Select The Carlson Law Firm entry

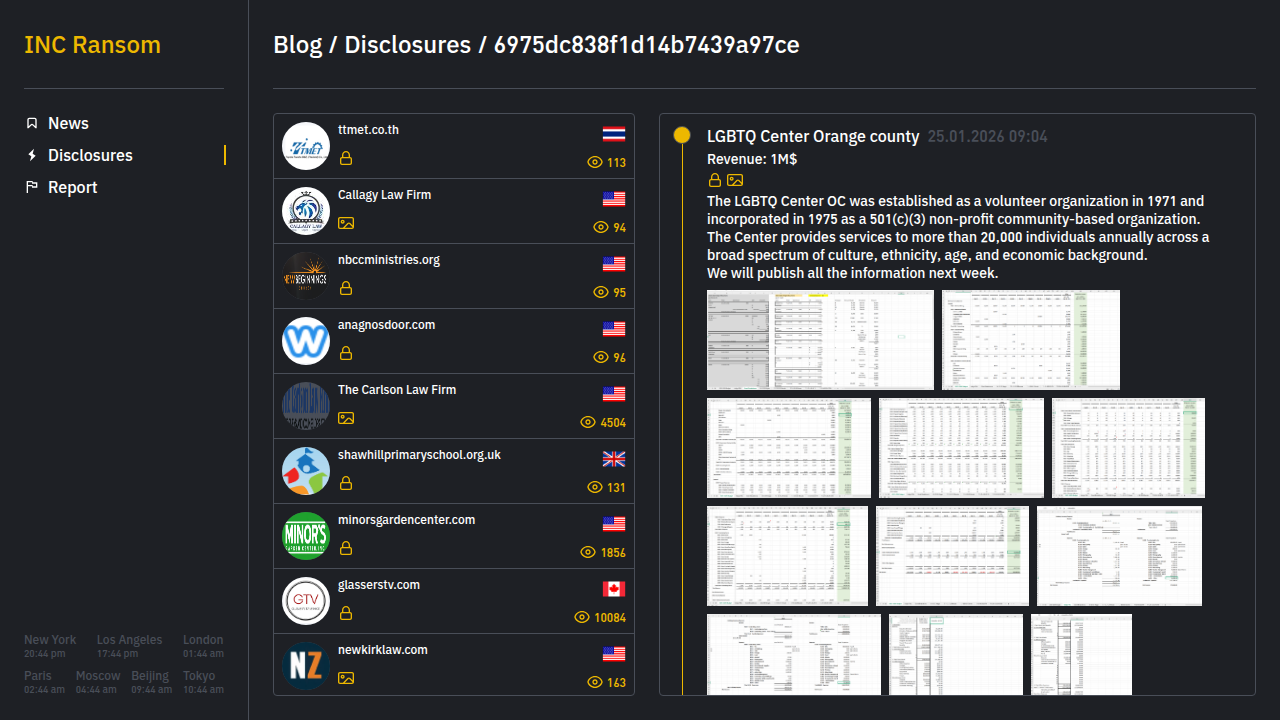click(x=397, y=390)
